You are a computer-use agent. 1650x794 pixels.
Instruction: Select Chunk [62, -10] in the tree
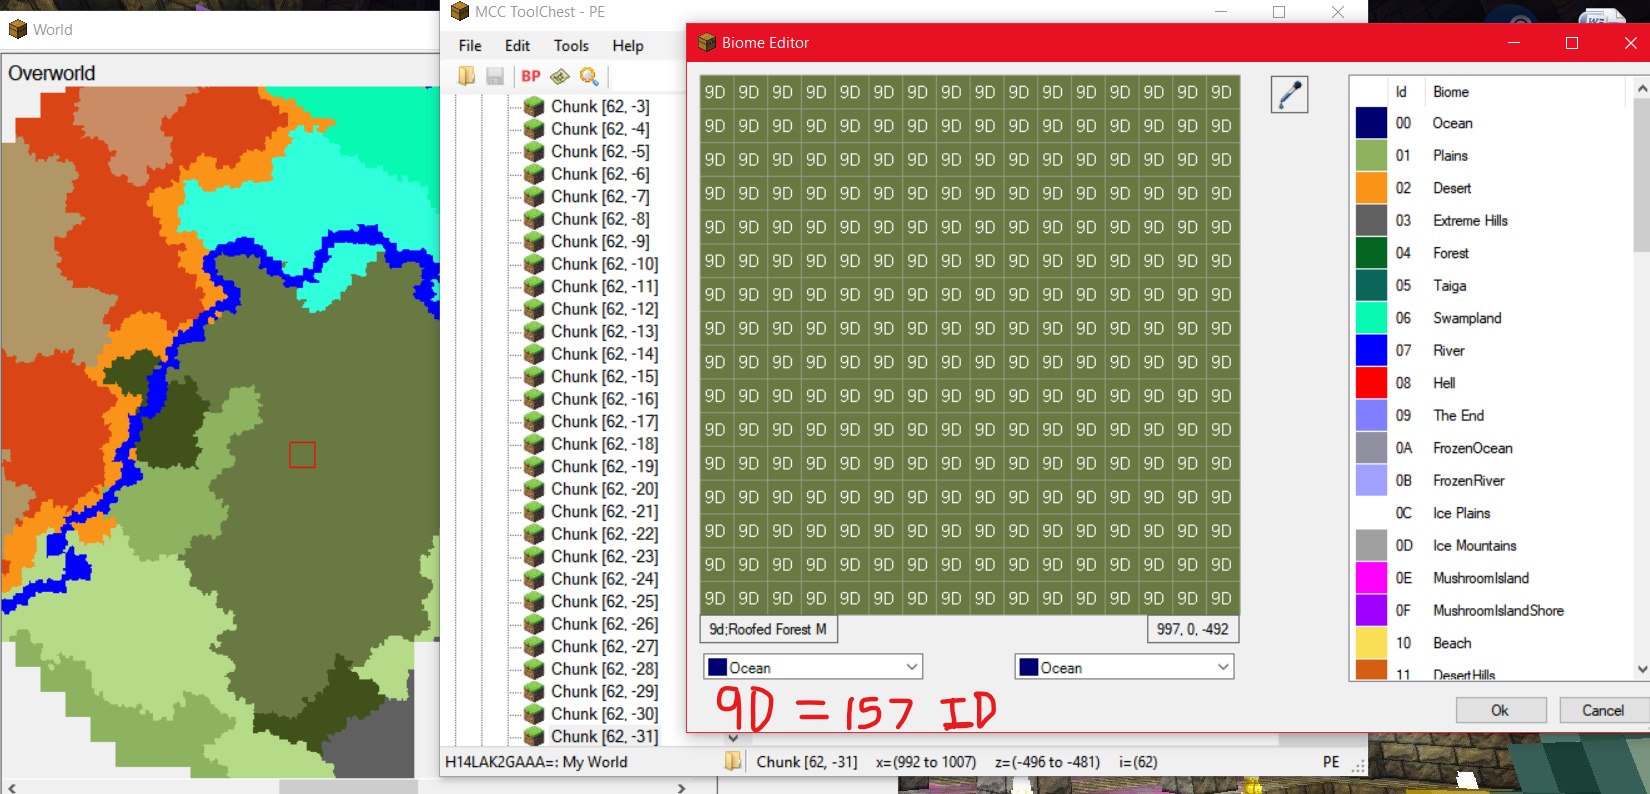[x=605, y=264]
